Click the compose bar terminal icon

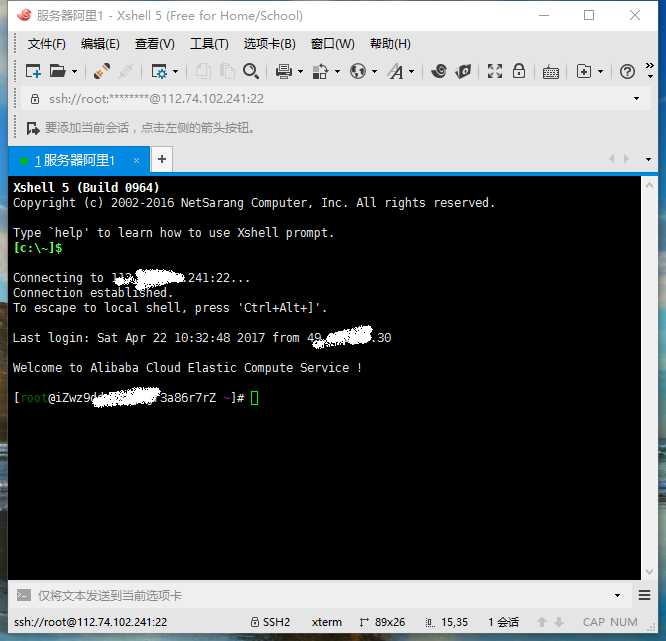click(23, 595)
